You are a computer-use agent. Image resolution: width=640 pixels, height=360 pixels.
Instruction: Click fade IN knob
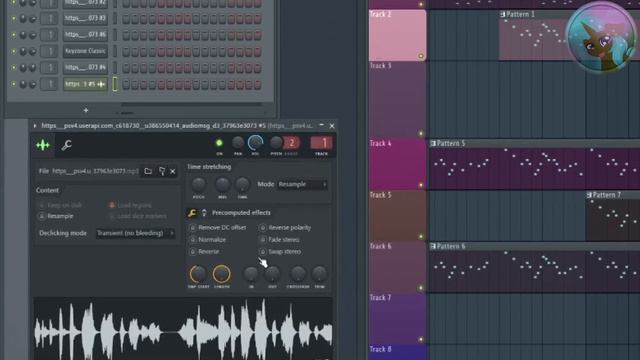[251, 274]
